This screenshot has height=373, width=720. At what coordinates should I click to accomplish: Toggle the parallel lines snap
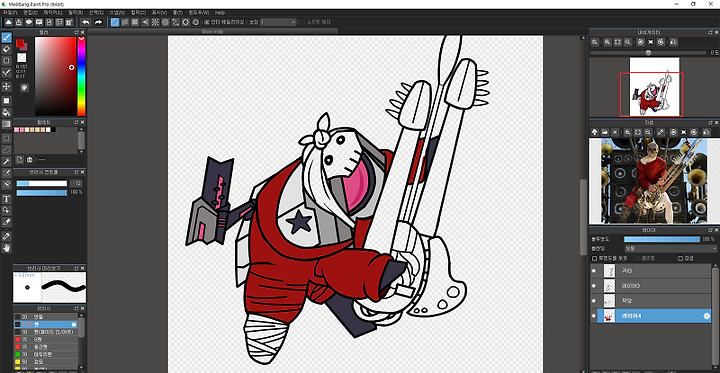pyautogui.click(x=125, y=22)
